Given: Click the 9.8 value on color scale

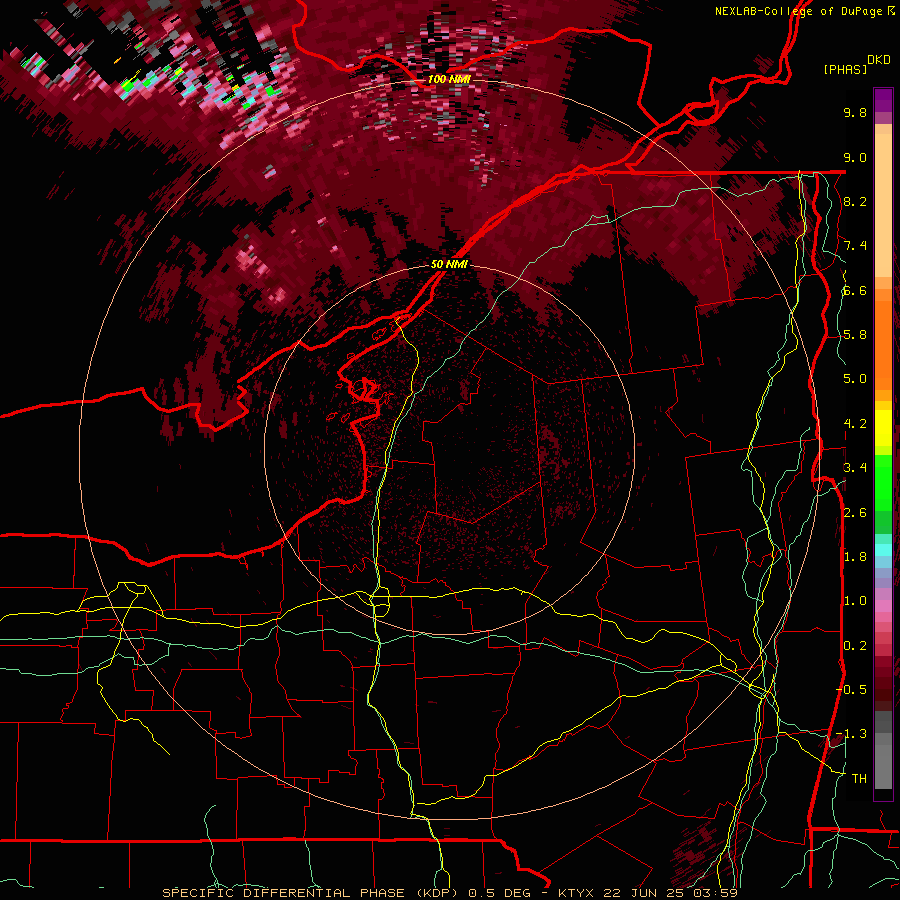Looking at the screenshot, I should (855, 112).
